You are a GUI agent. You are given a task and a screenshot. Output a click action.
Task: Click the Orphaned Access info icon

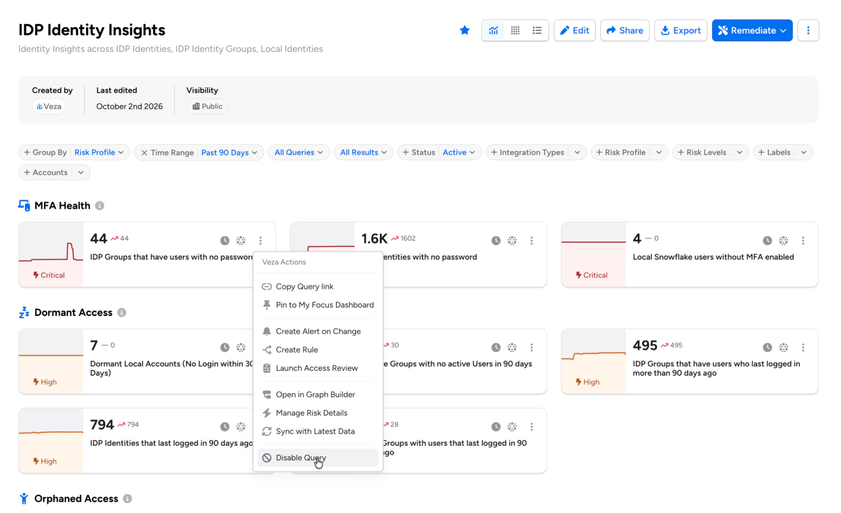[x=127, y=499]
